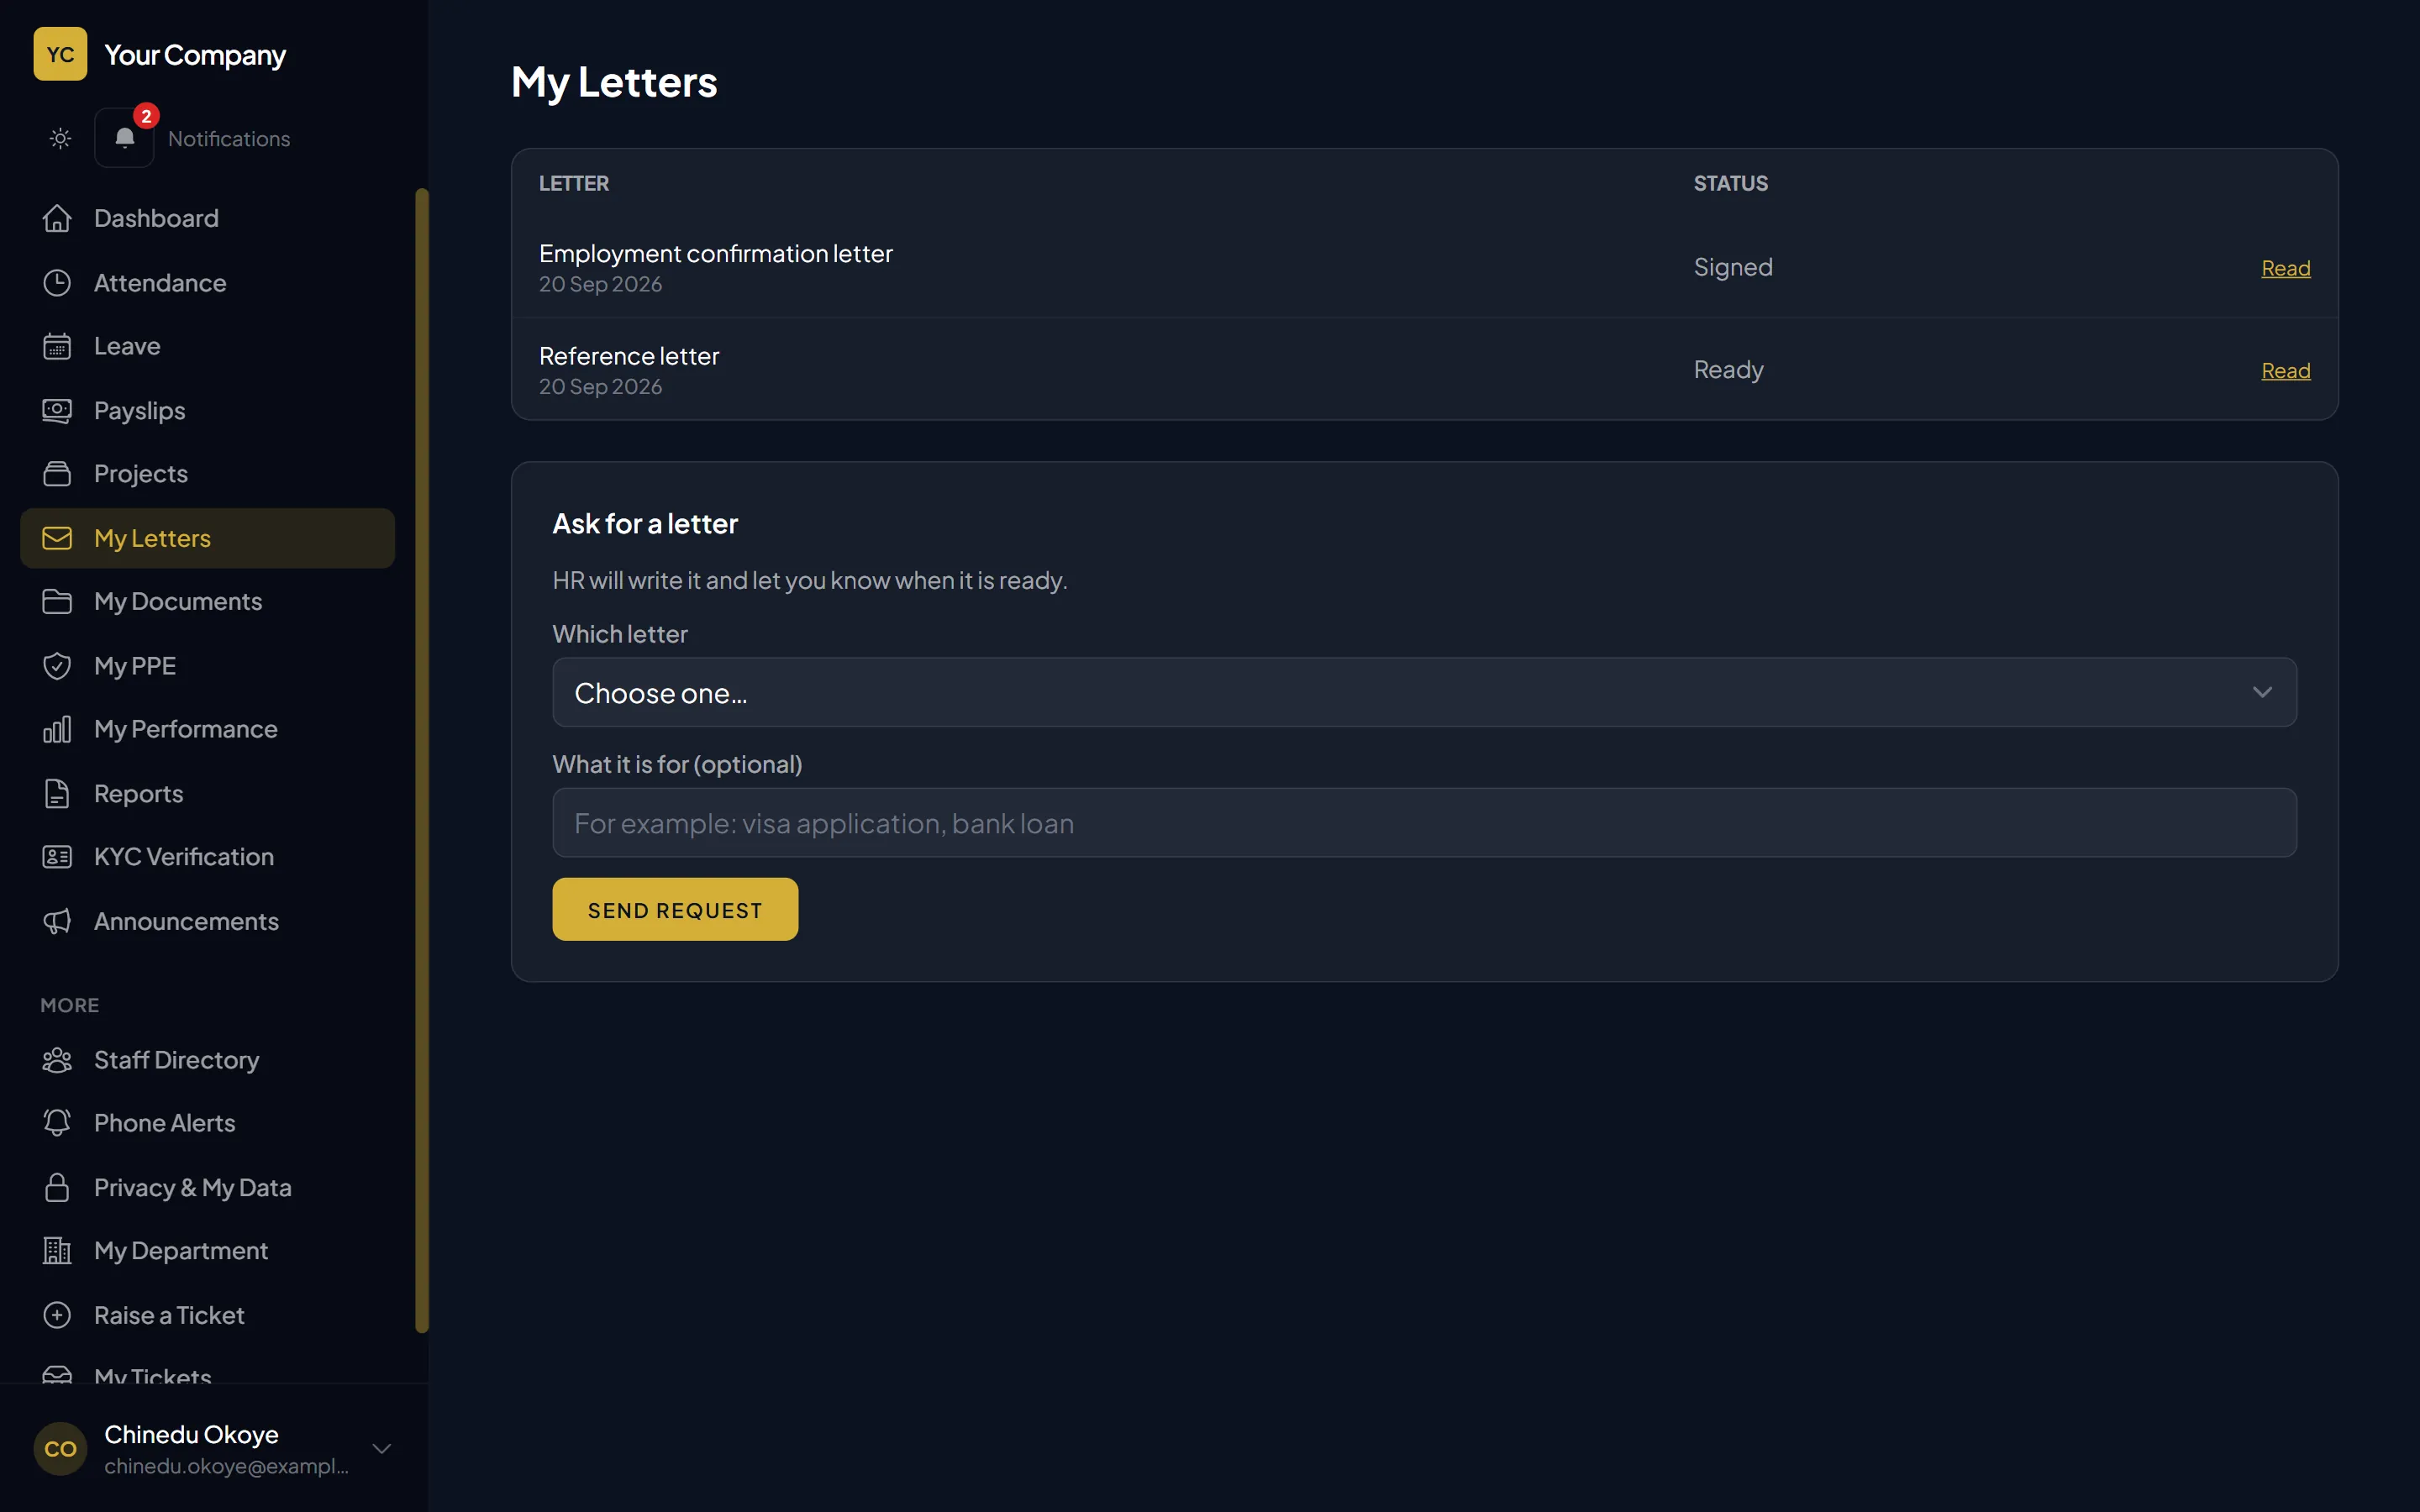2420x1512 pixels.
Task: Focus the What it is for input
Action: [1424, 822]
